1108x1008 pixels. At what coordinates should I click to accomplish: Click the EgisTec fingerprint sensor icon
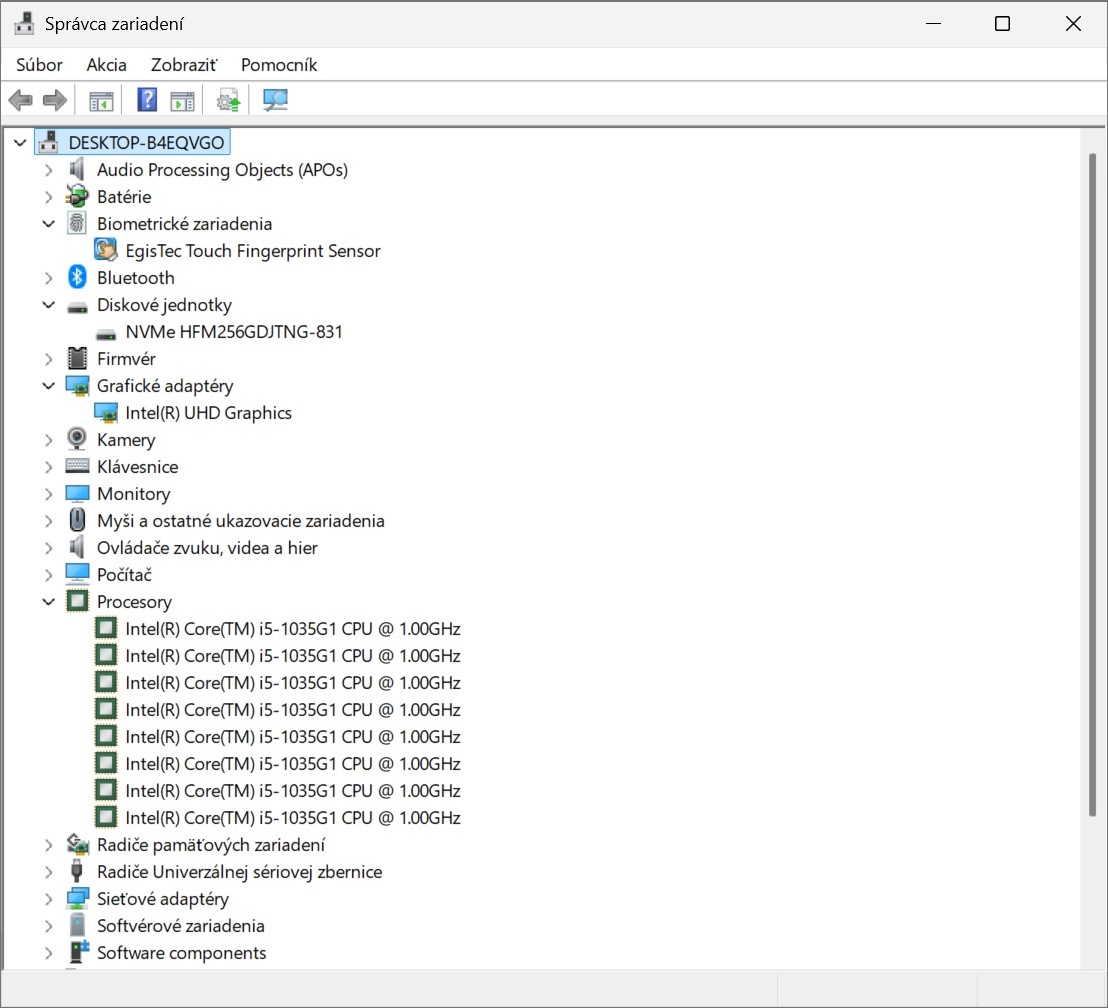tap(106, 250)
